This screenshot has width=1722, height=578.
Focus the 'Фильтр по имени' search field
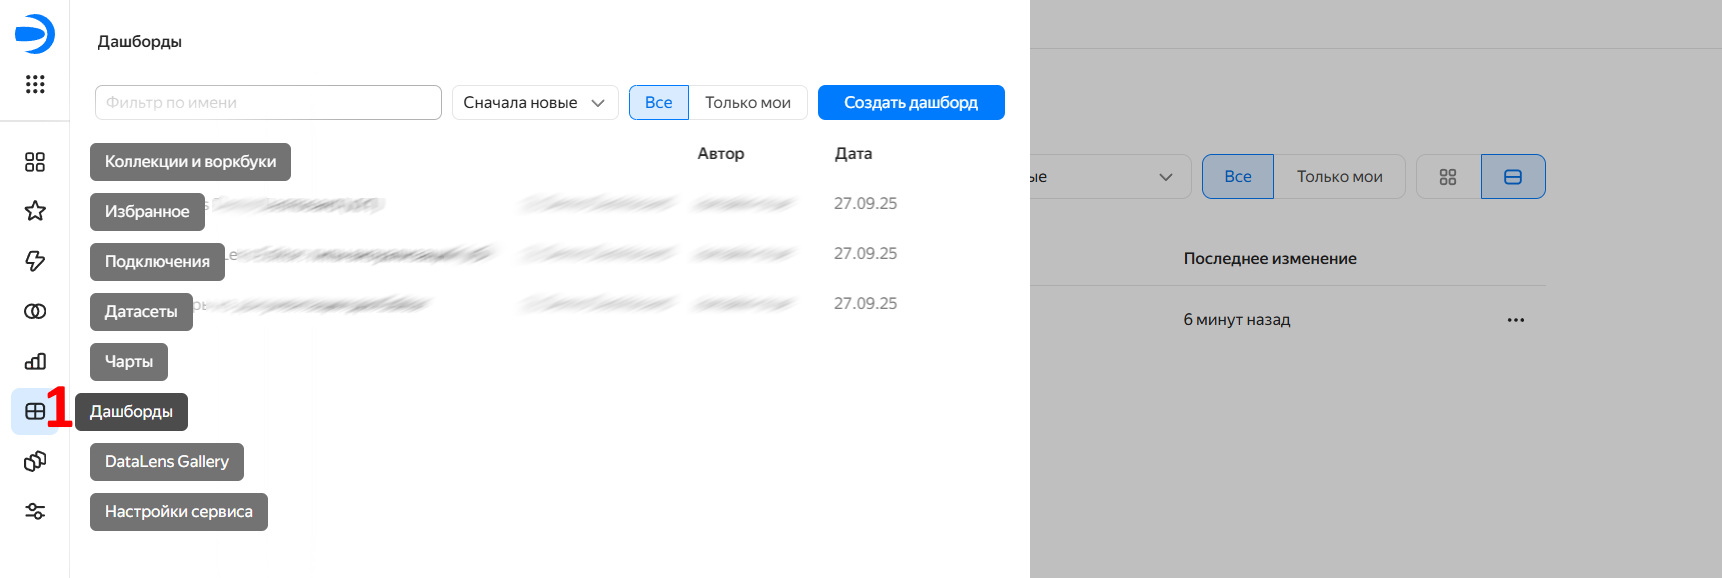268,102
